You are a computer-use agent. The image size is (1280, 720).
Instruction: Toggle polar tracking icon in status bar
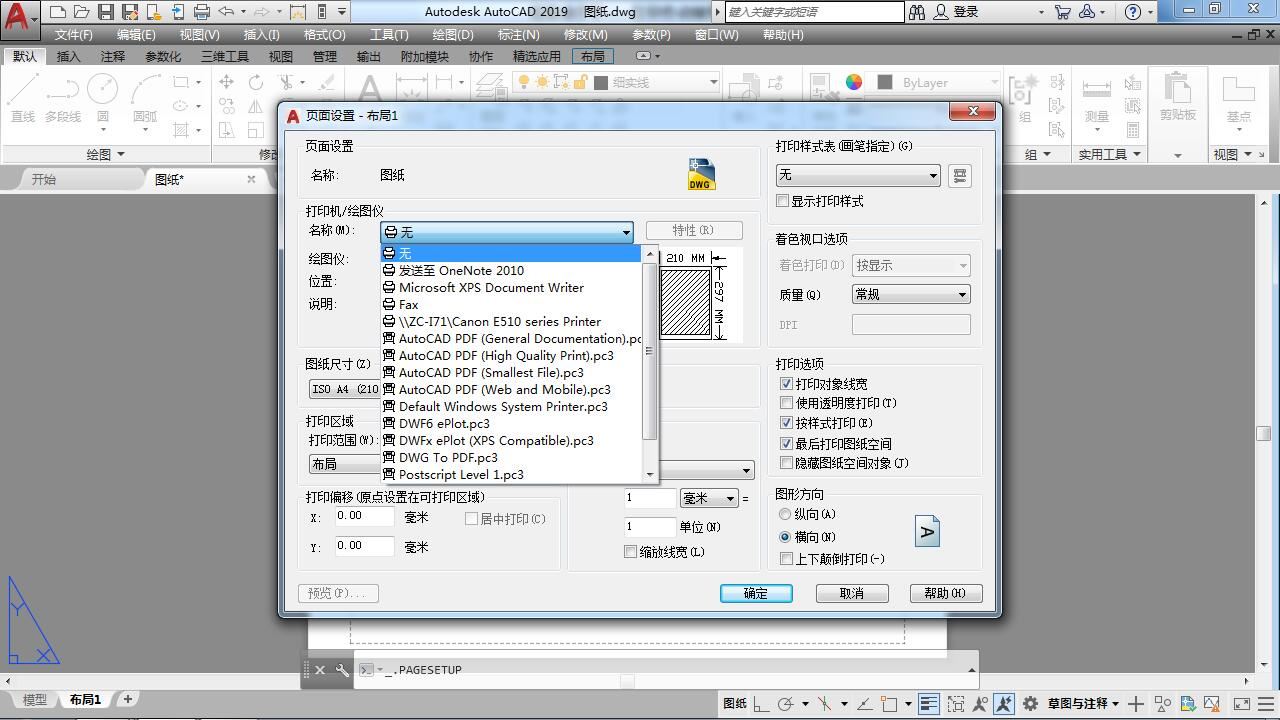pyautogui.click(x=786, y=703)
